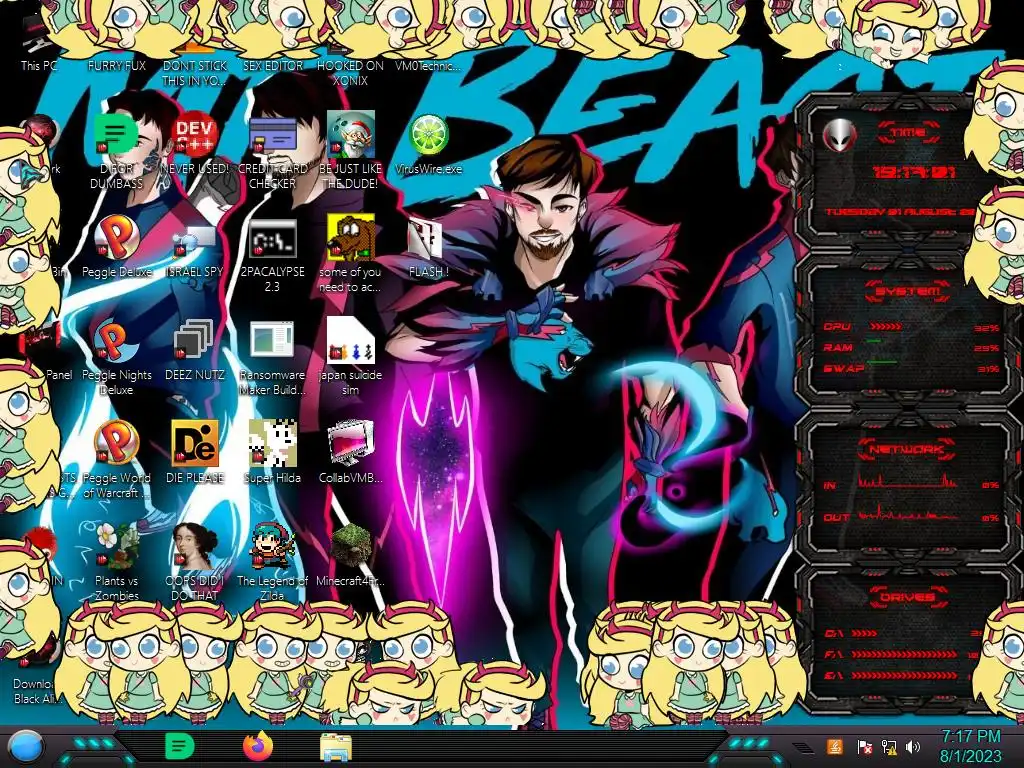1024x768 pixels.
Task: Click the flag with red X tray icon
Action: click(x=865, y=746)
